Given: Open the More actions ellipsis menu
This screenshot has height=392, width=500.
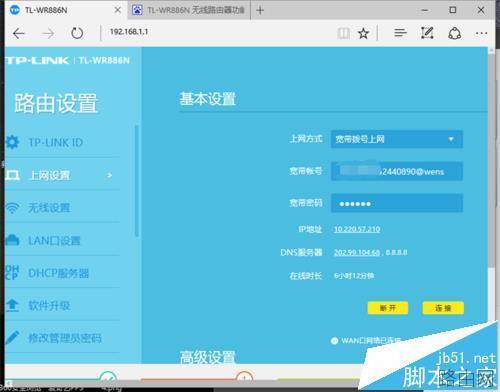Looking at the screenshot, I should tap(481, 33).
